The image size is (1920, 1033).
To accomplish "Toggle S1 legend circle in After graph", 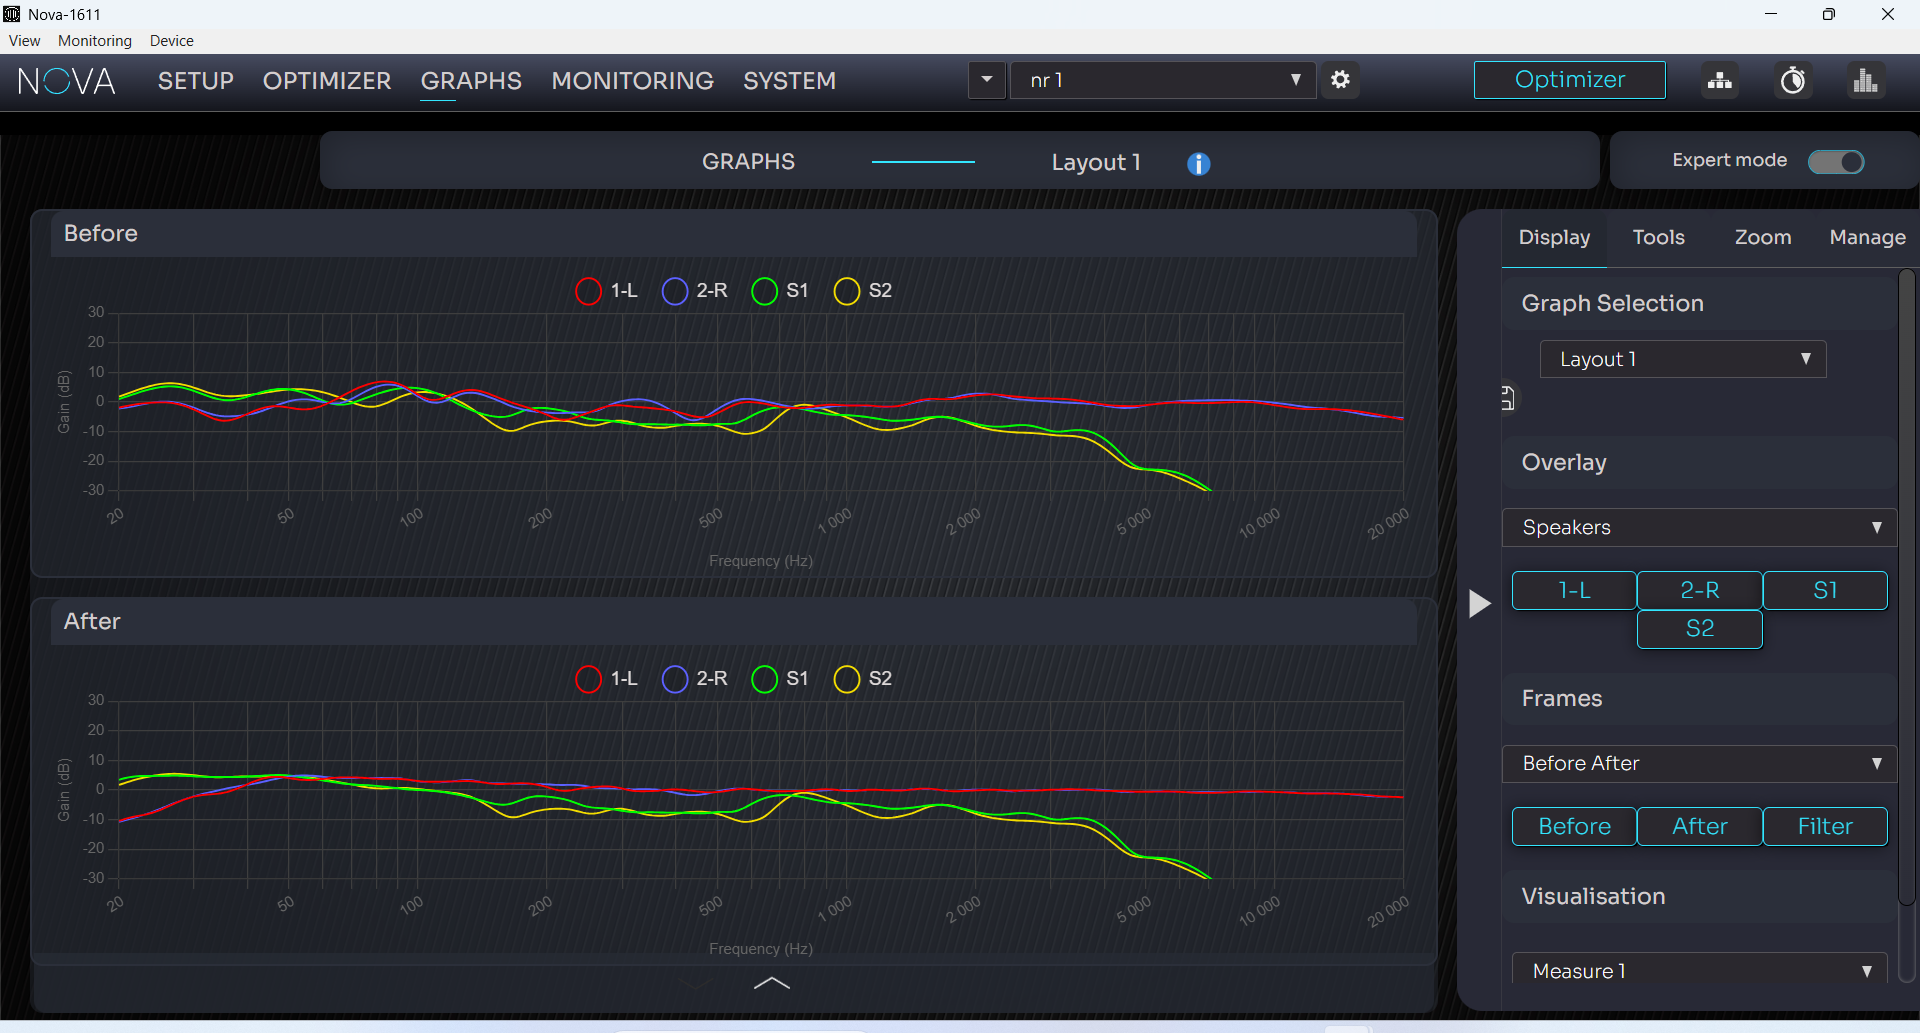I will pos(764,679).
